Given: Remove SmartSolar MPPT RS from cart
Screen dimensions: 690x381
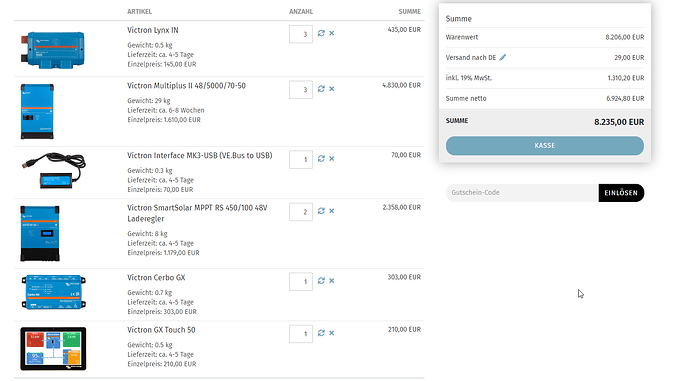Looking at the screenshot, I should pyautogui.click(x=332, y=211).
